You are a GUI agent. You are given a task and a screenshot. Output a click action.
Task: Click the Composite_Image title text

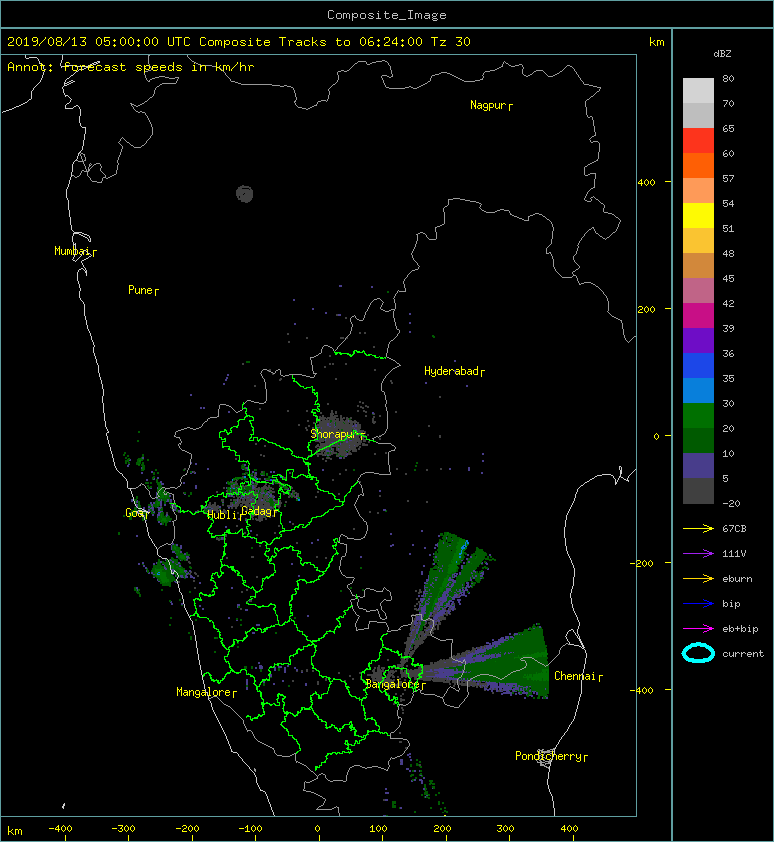(387, 15)
